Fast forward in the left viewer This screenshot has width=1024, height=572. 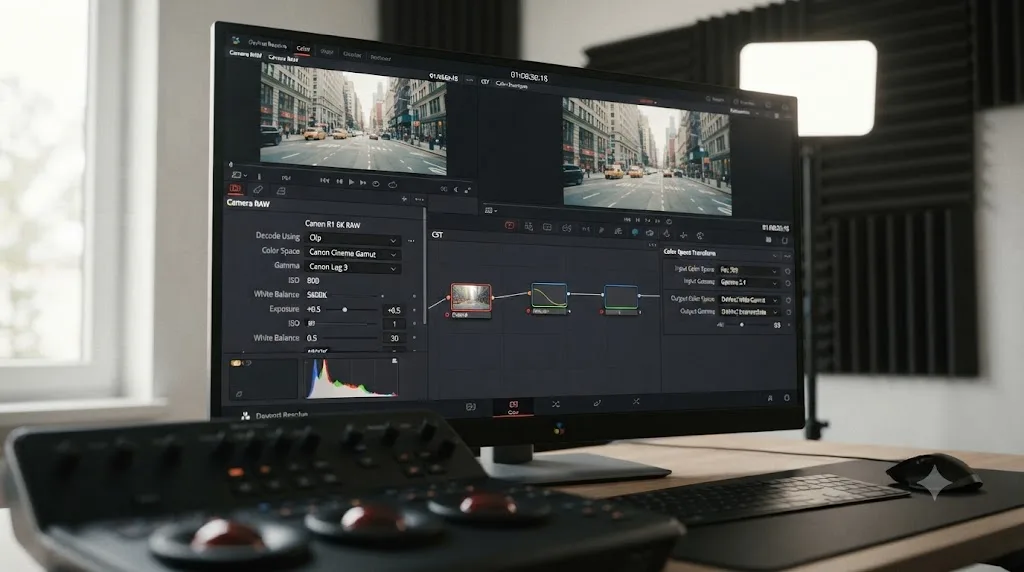point(363,183)
